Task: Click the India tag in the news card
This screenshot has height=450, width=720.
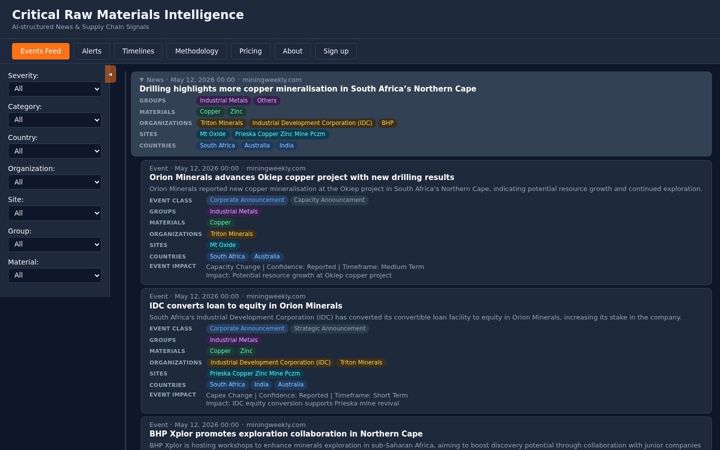Action: (x=287, y=146)
